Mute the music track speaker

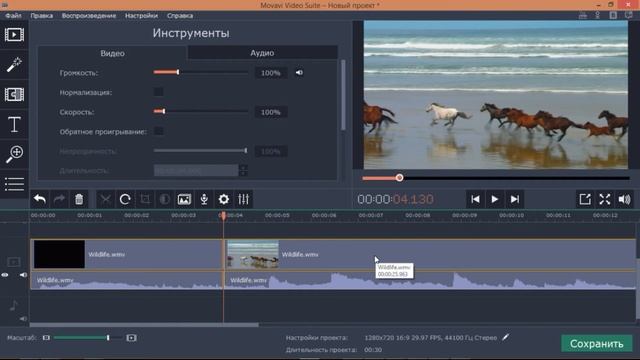(x=23, y=318)
